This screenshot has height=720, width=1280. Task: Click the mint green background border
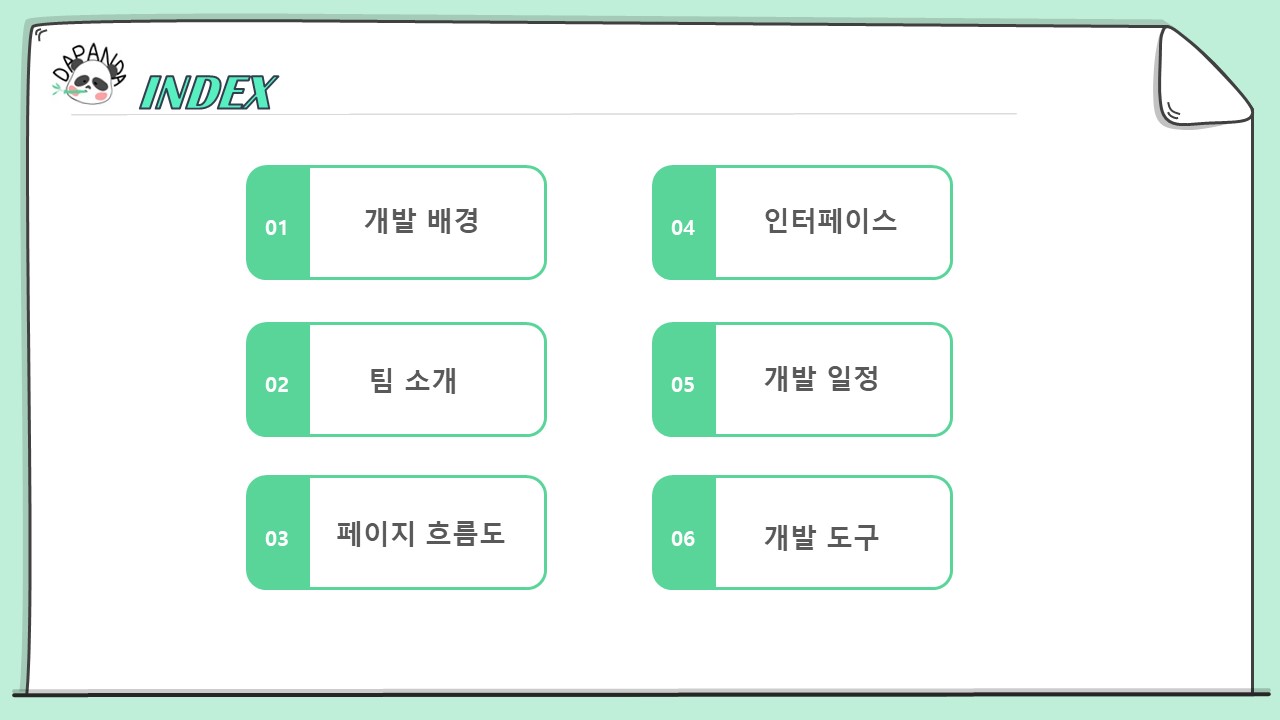(x=640, y=708)
